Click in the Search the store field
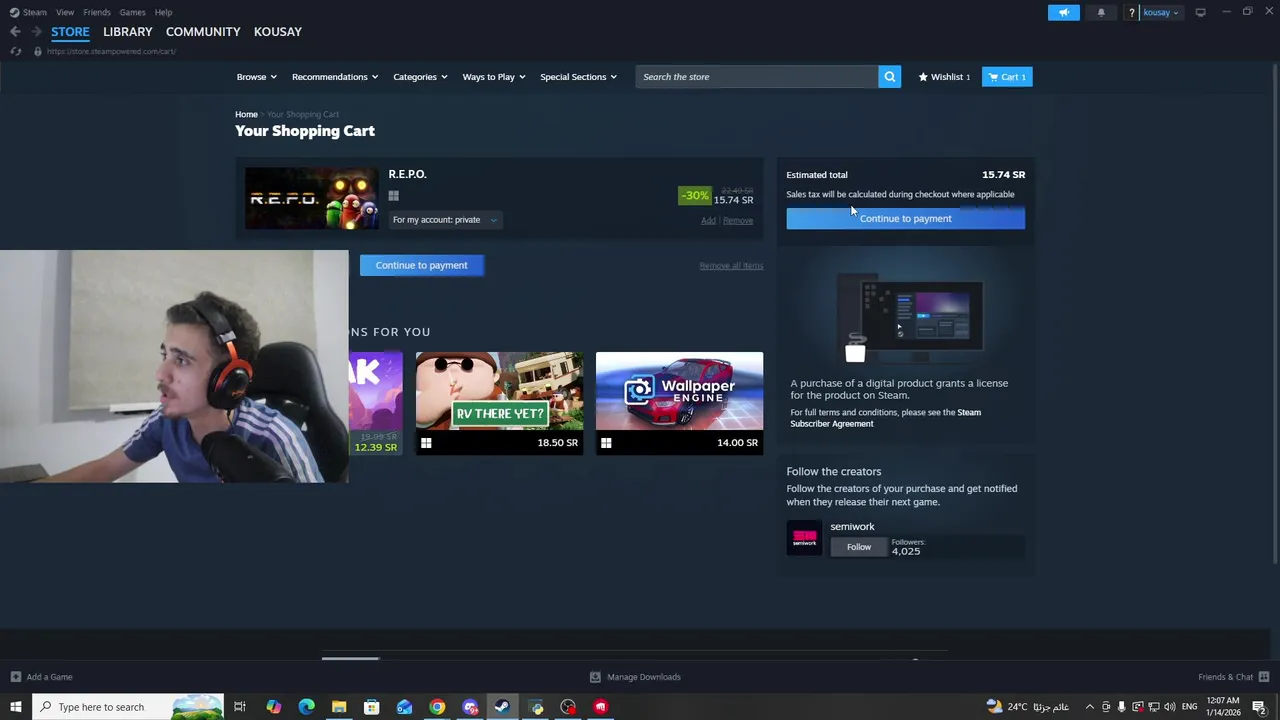The image size is (1280, 720). [757, 77]
